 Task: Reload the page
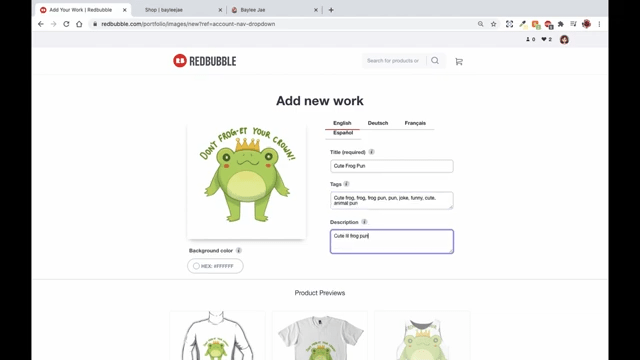[66, 24]
